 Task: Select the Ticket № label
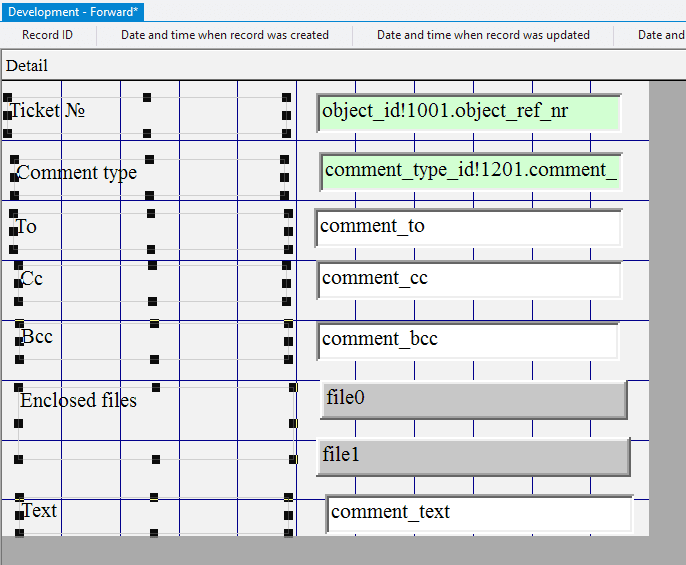tap(47, 110)
